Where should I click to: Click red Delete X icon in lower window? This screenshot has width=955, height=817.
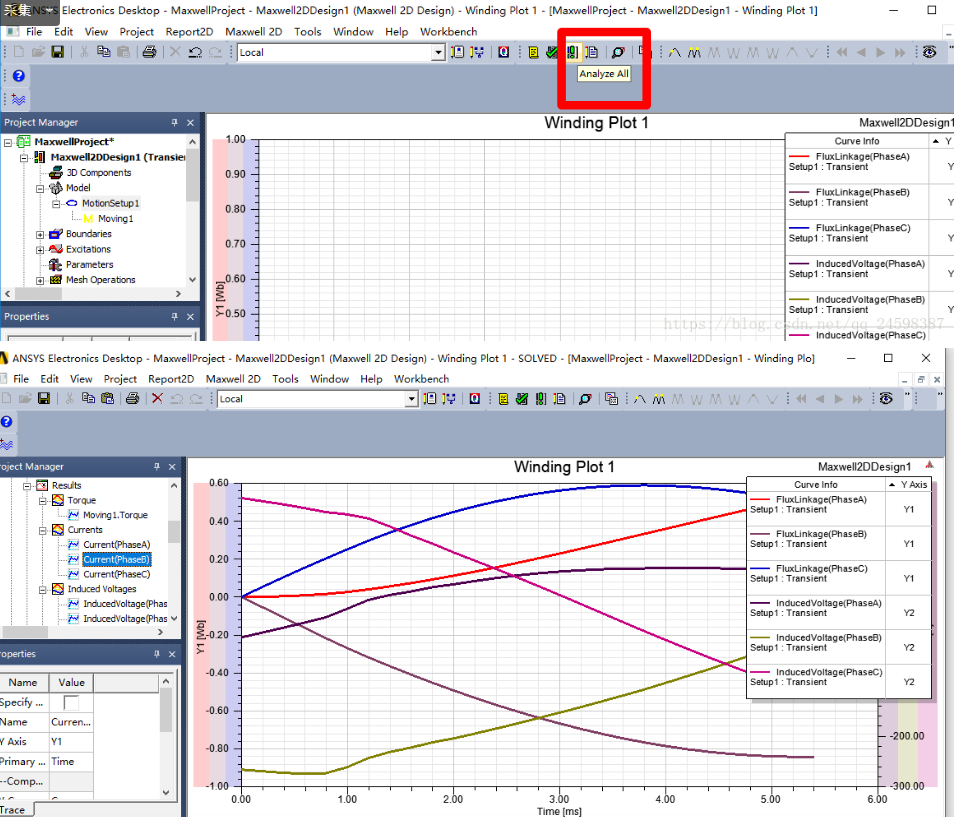[157, 398]
